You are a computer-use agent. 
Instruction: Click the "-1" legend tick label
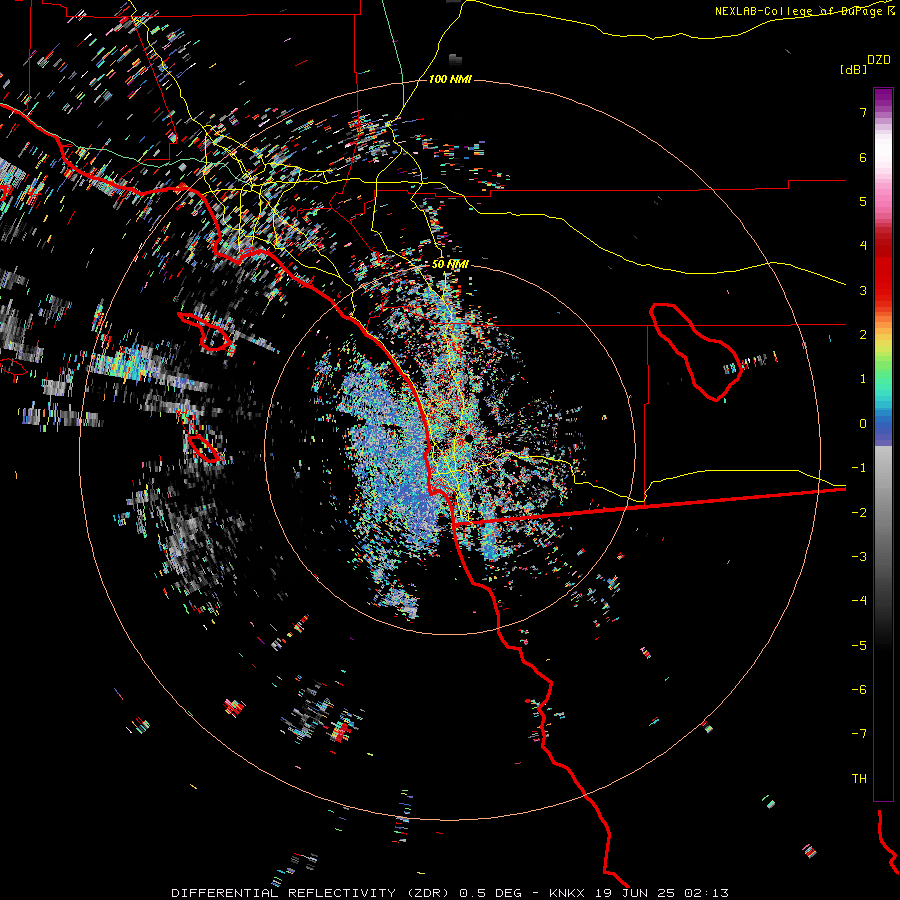[859, 468]
